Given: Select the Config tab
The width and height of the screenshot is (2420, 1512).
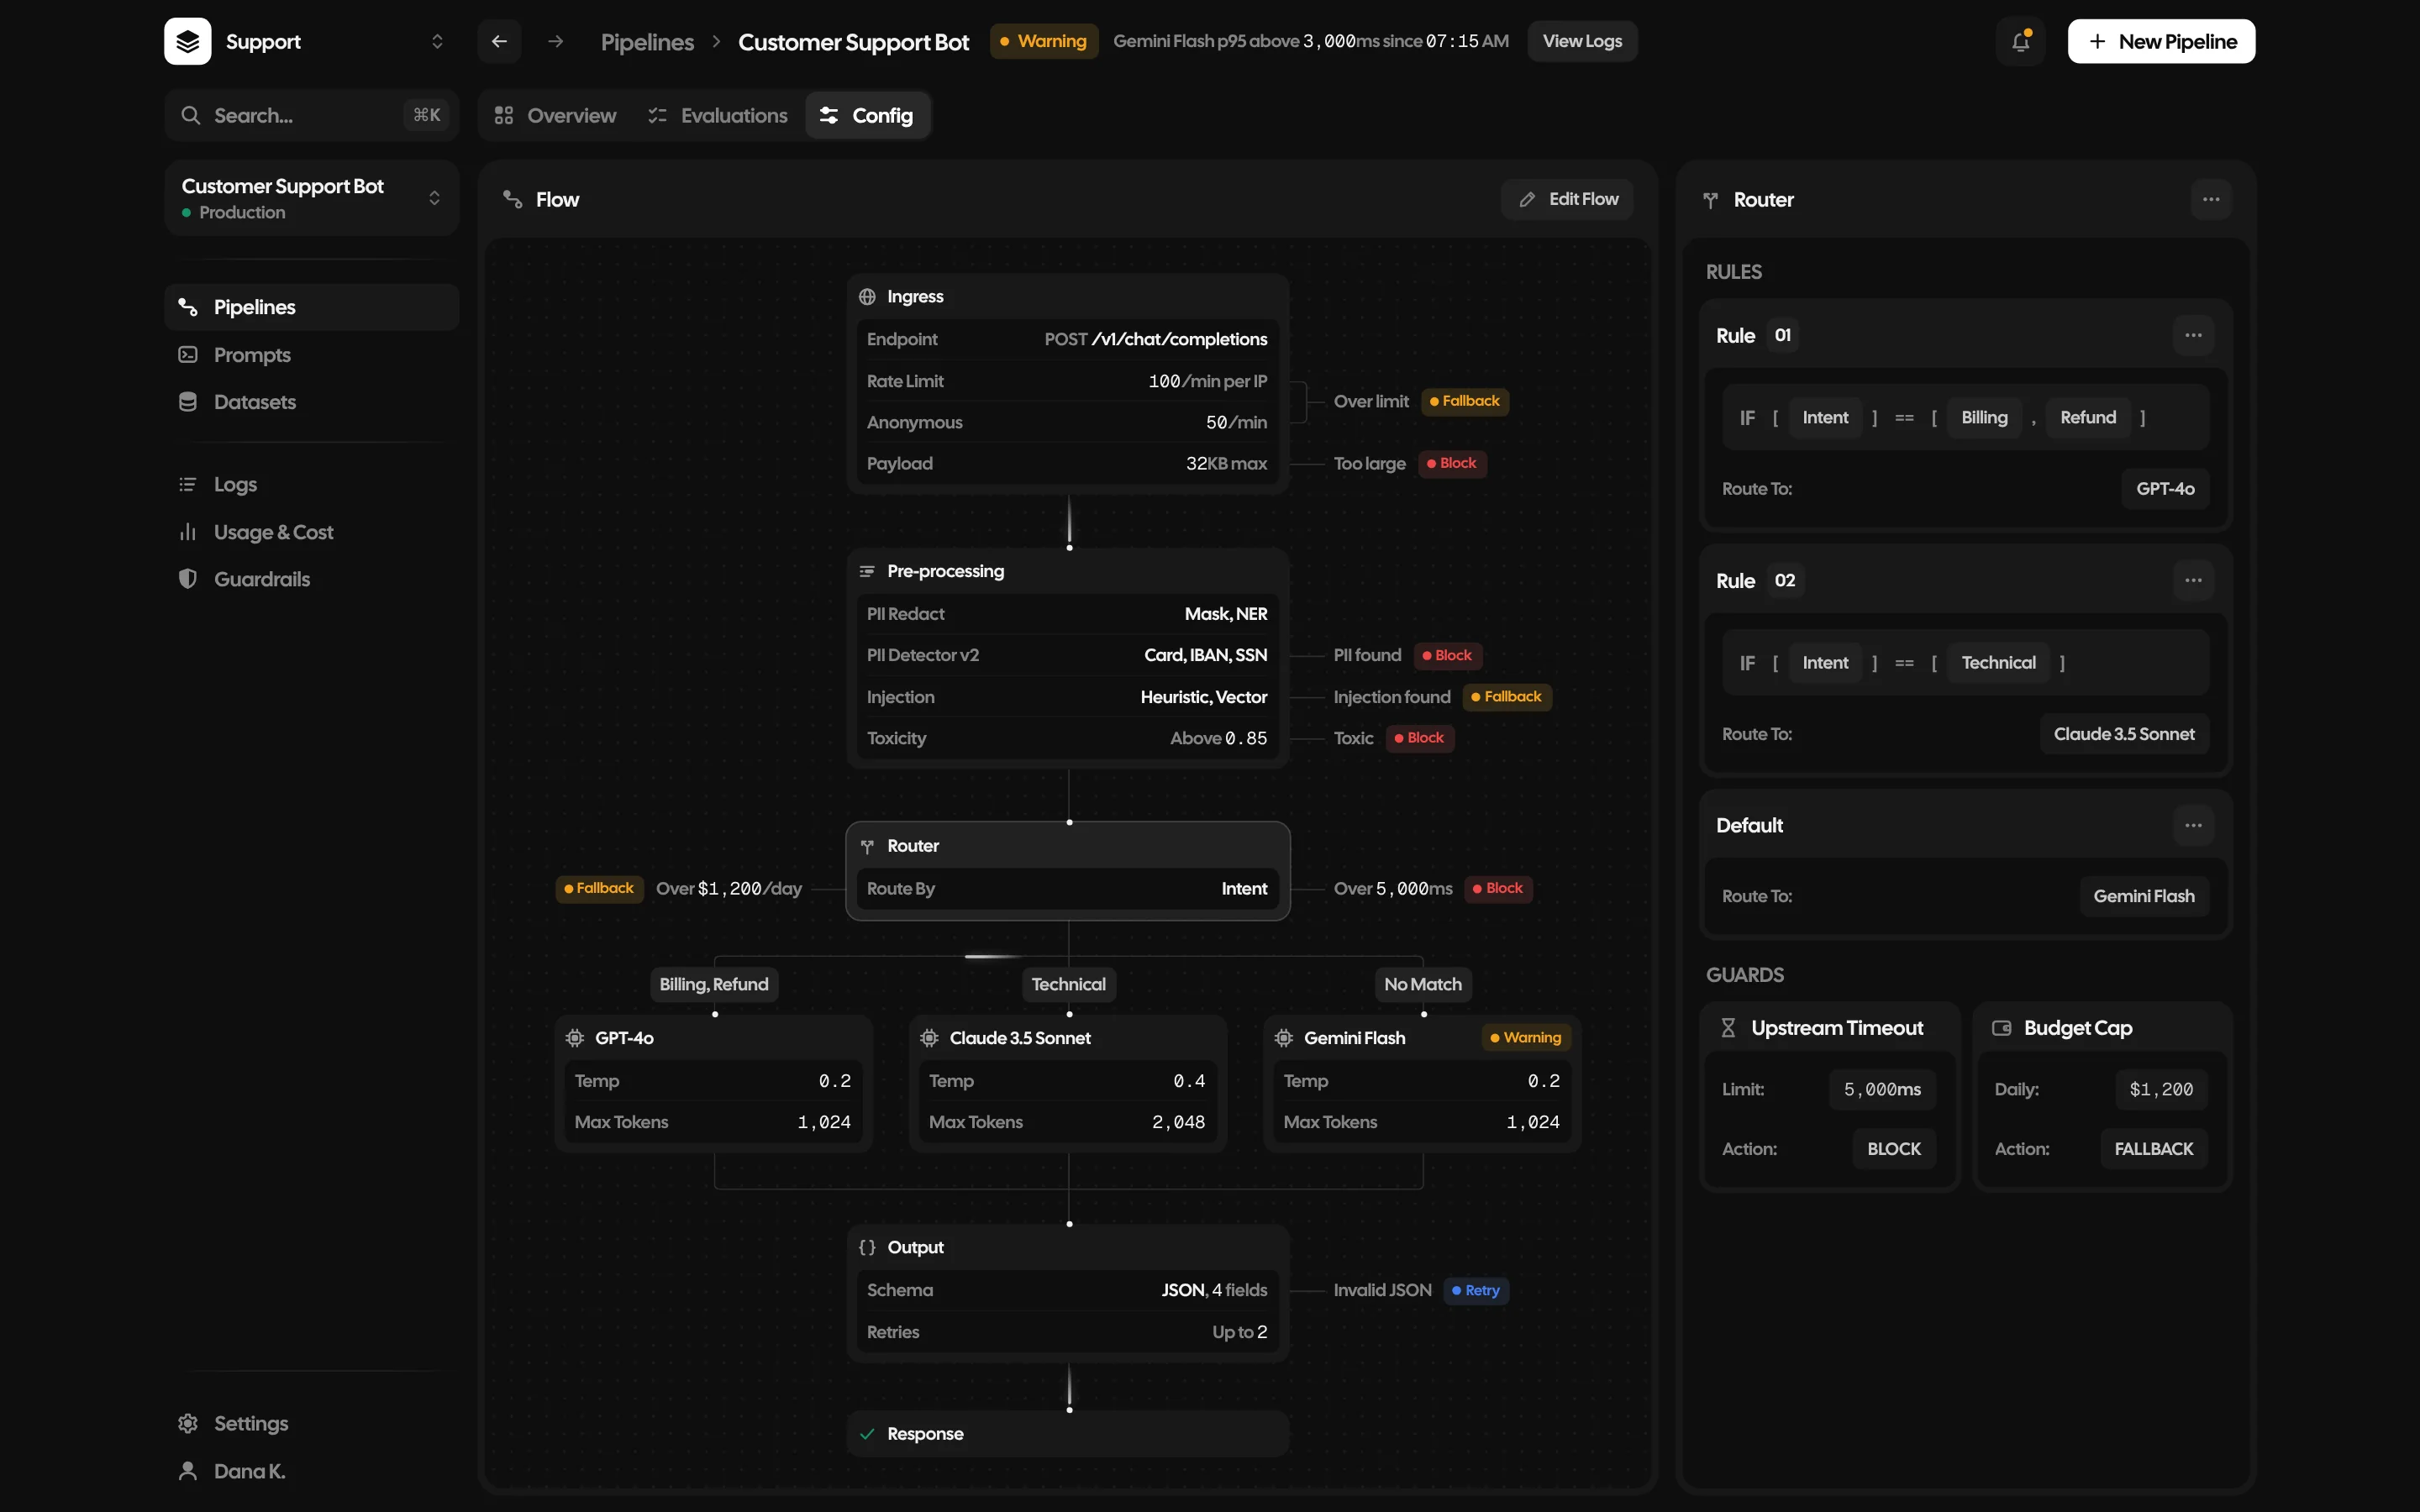Looking at the screenshot, I should (x=867, y=115).
